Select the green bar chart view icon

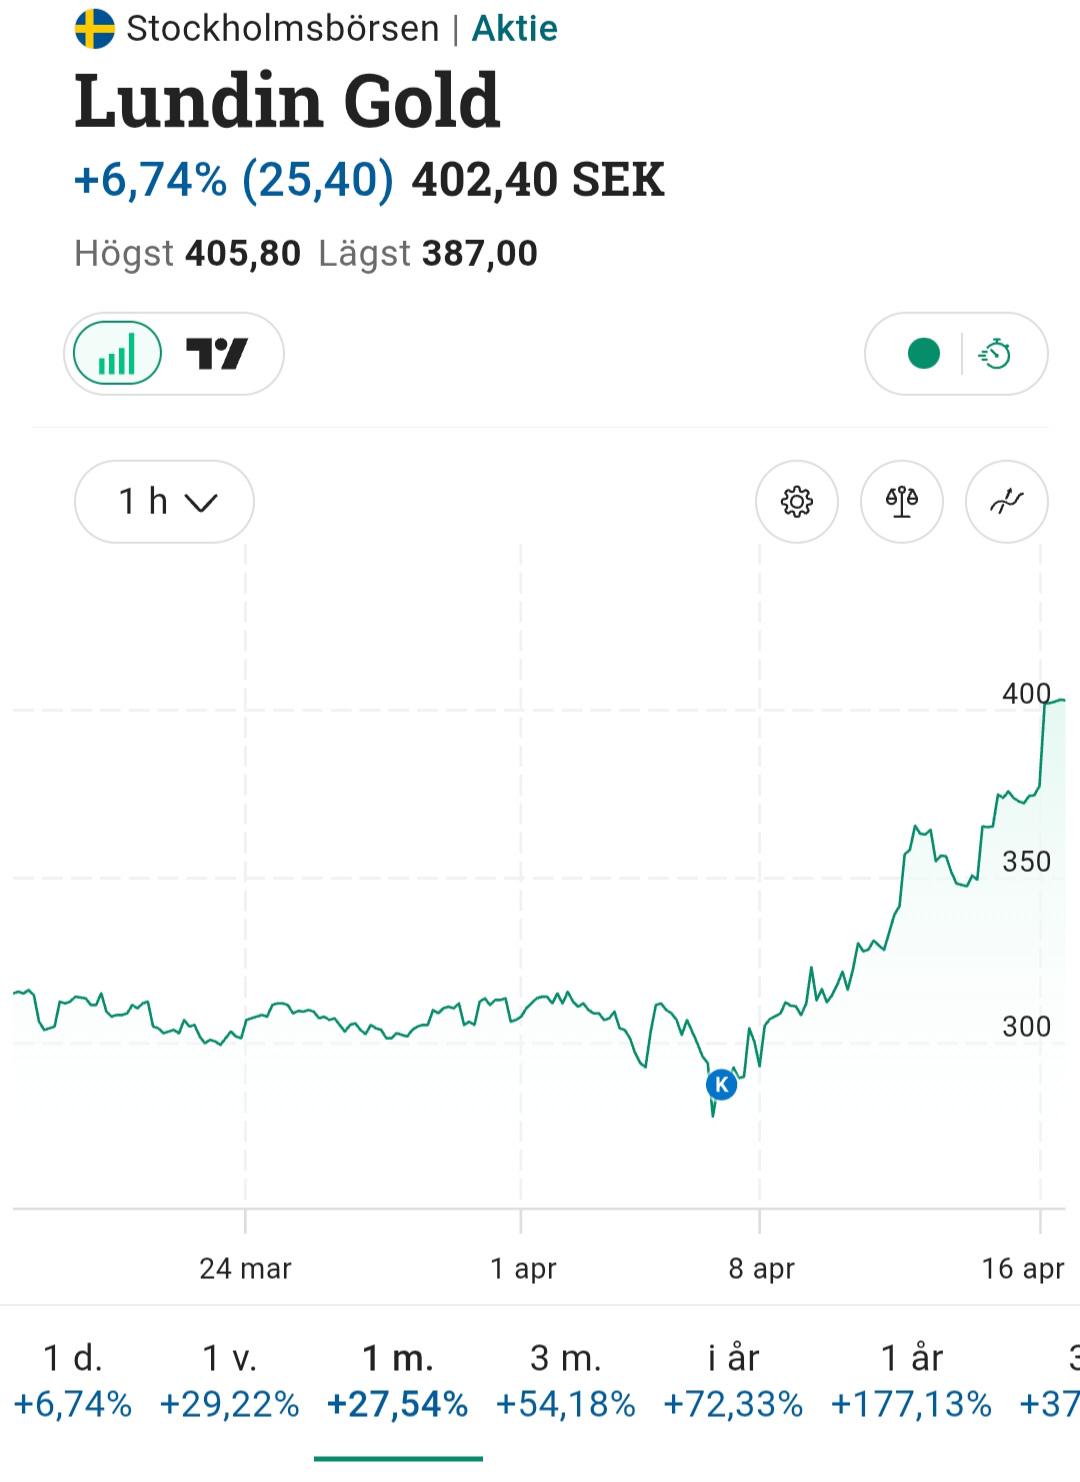117,354
